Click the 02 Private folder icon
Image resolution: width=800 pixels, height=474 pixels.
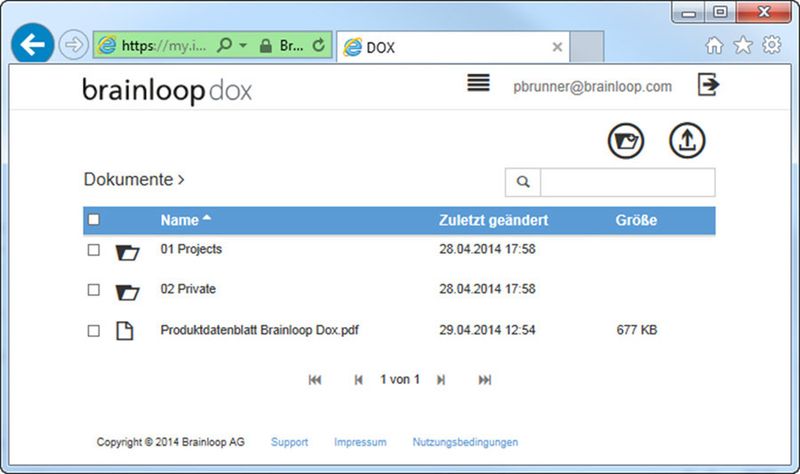128,292
